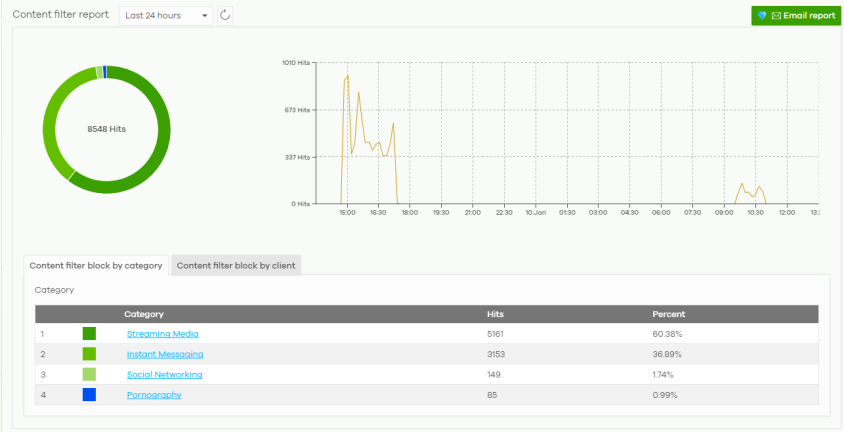Click the envelope icon on Email report
The width and height of the screenshot is (844, 432).
[x=776, y=16]
